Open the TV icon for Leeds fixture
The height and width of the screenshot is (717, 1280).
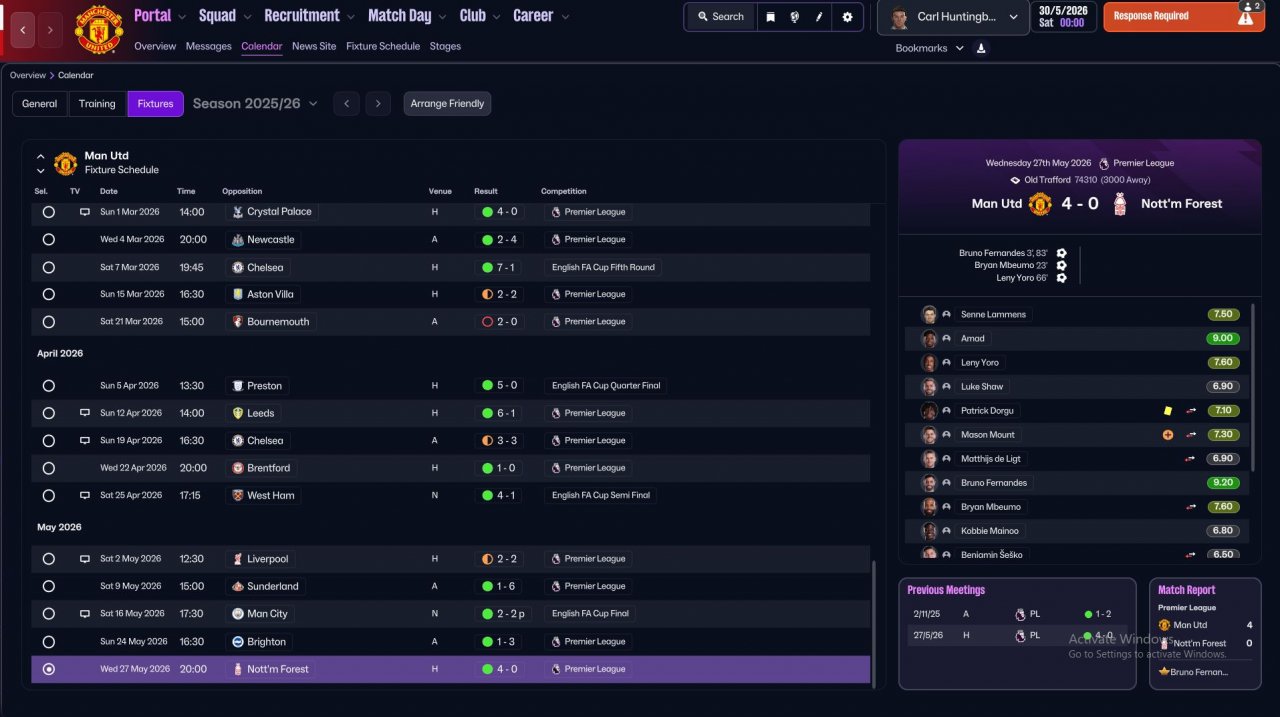(x=85, y=413)
